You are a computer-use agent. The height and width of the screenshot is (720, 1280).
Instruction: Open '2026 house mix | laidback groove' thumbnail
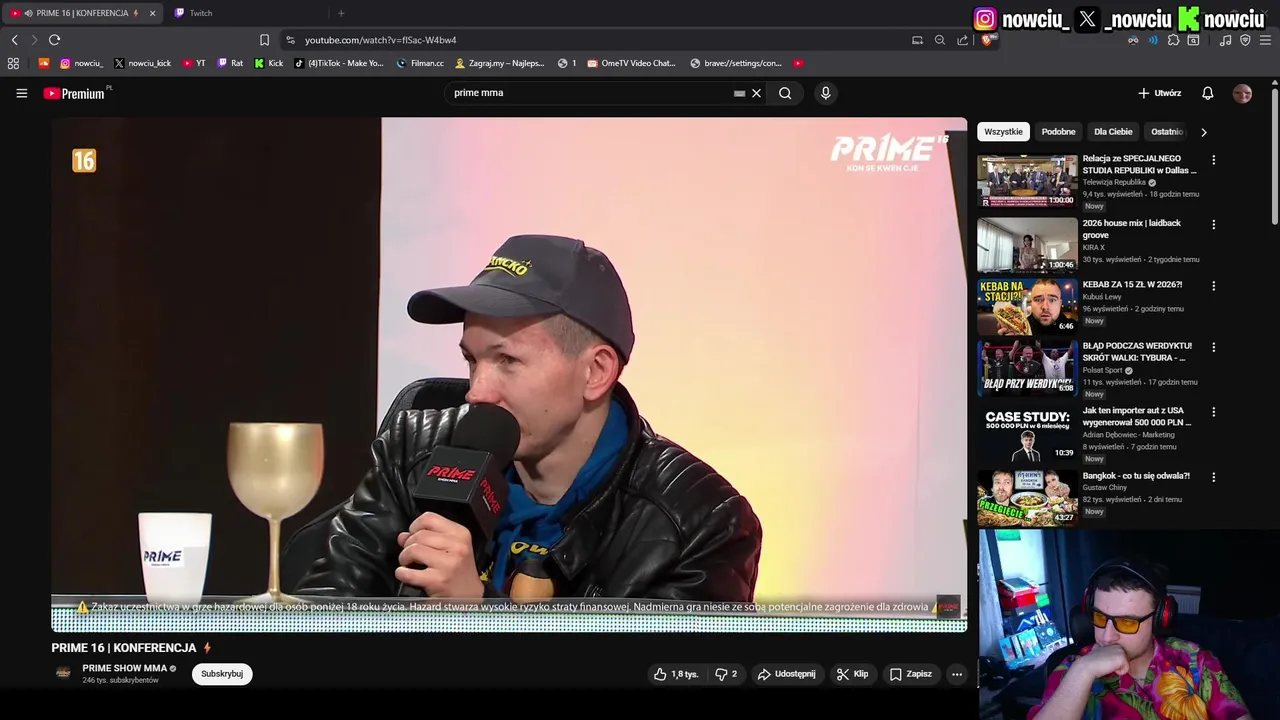point(1027,245)
